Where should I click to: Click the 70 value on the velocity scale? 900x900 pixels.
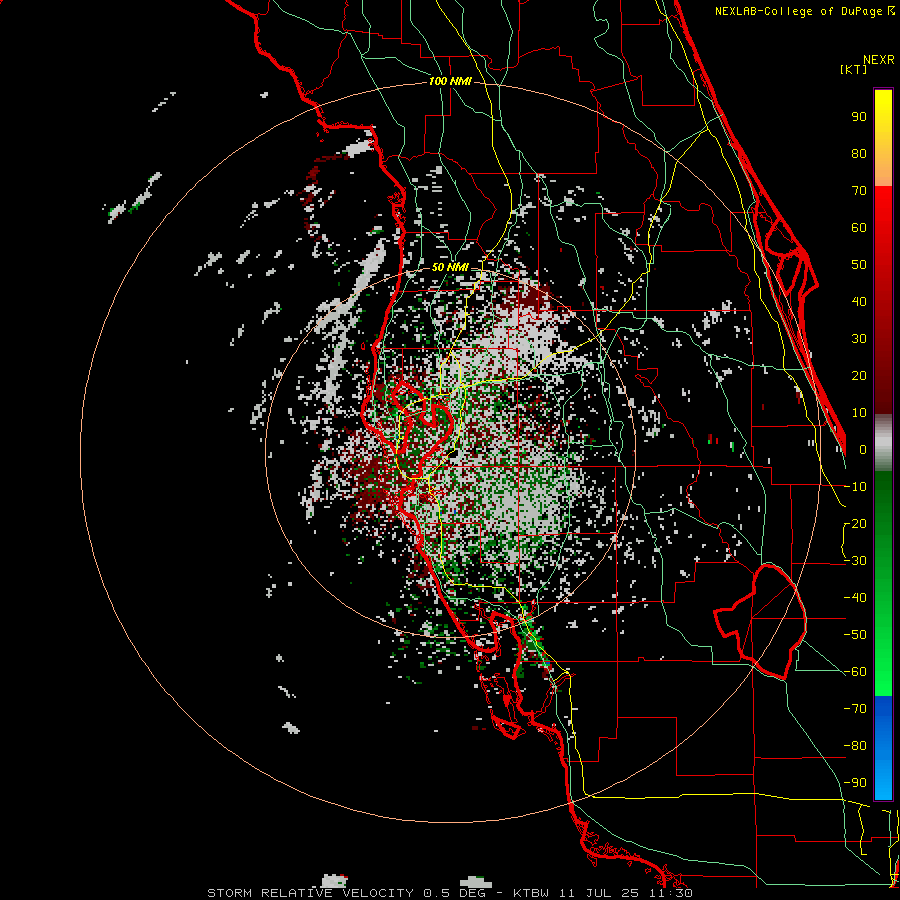point(859,191)
